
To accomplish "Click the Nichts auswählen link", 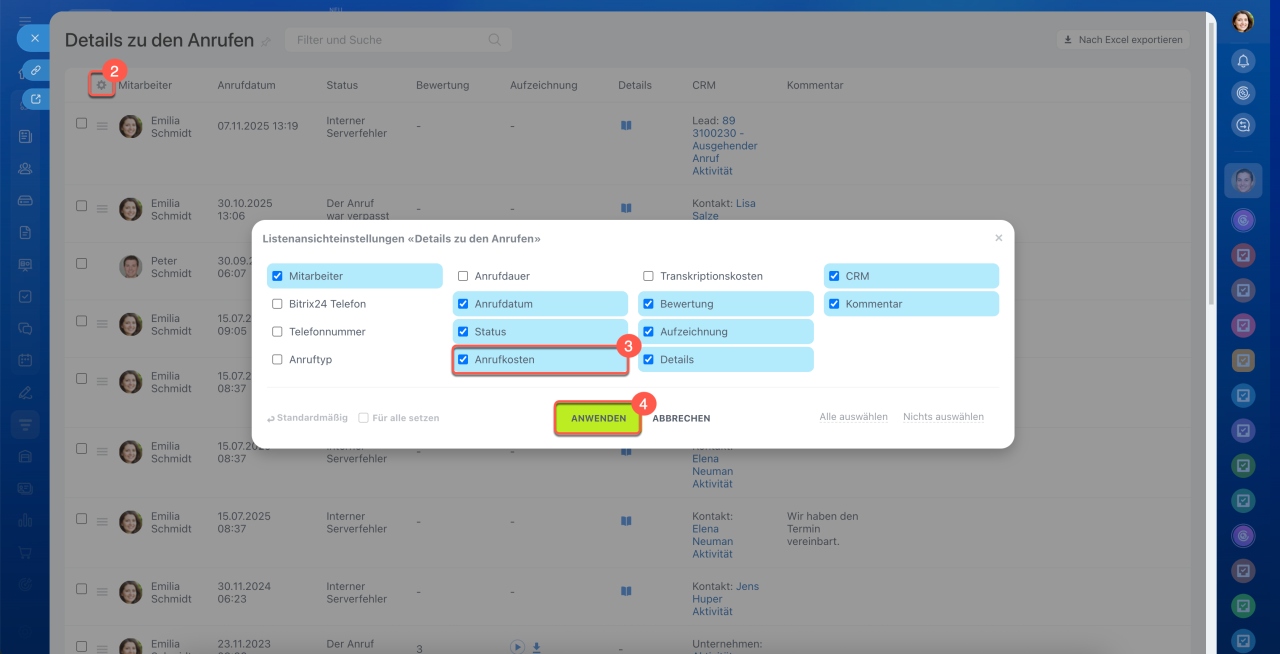I will [x=943, y=417].
